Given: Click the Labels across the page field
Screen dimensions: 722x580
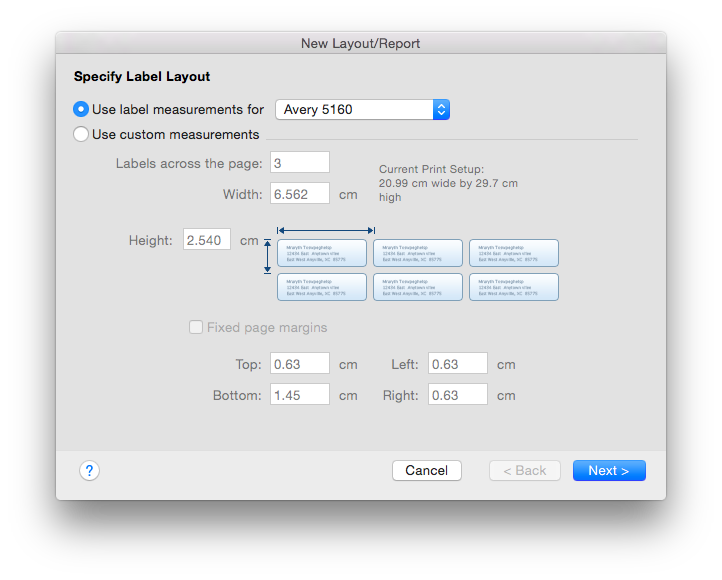Looking at the screenshot, I should click(300, 162).
